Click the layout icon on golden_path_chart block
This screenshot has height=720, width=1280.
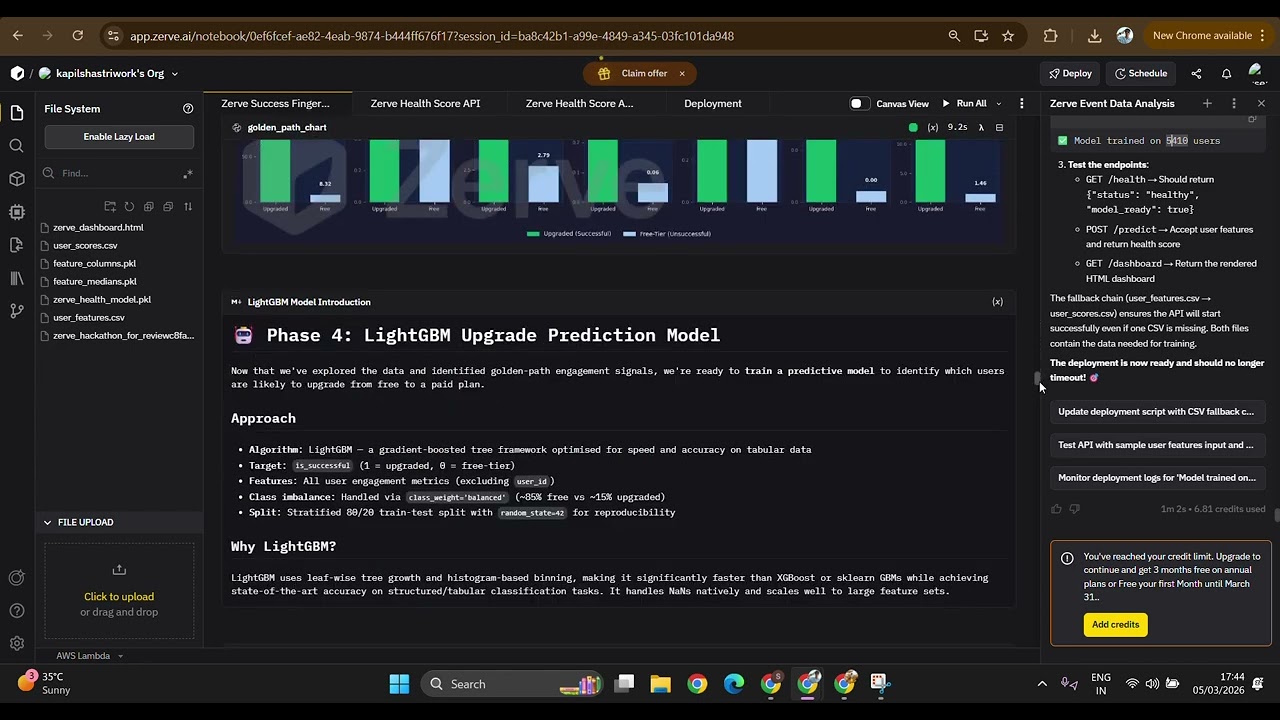[999, 127]
